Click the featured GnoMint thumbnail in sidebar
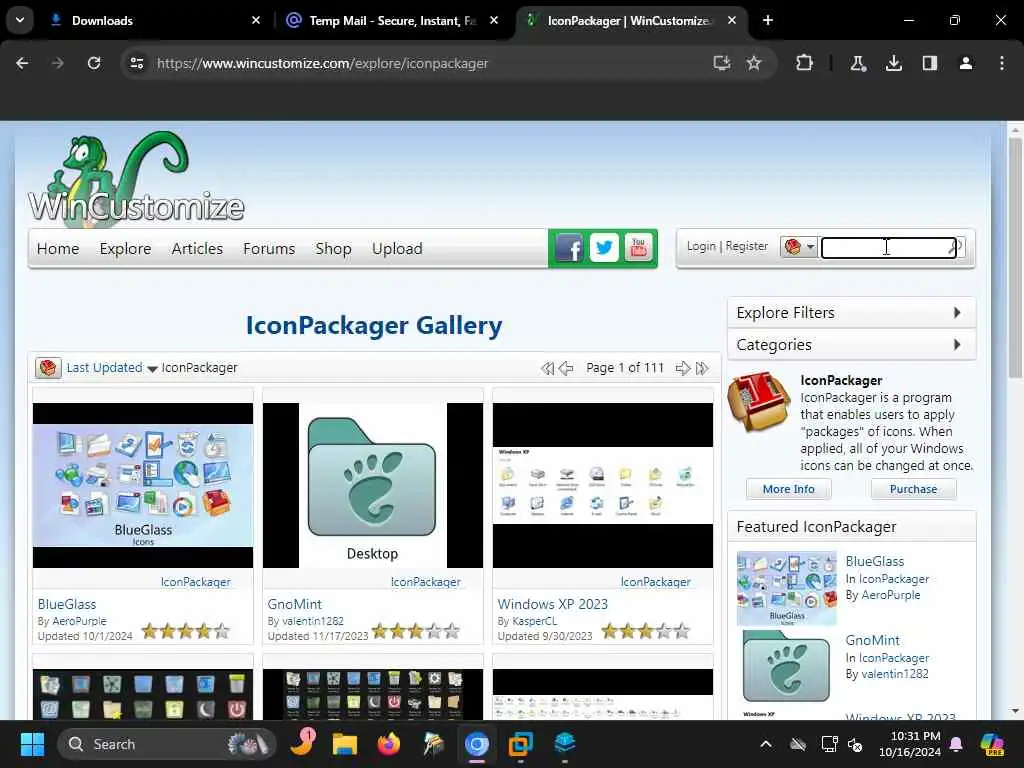This screenshot has width=1024, height=768. [786, 666]
